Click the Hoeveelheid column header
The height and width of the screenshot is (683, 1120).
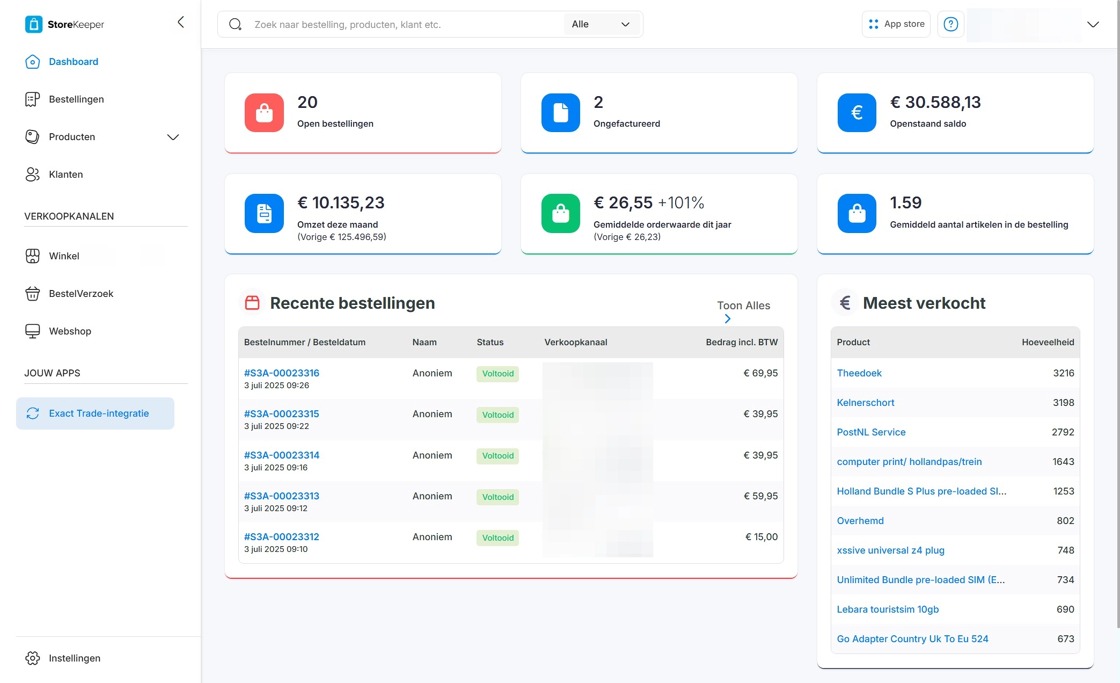tap(1048, 342)
